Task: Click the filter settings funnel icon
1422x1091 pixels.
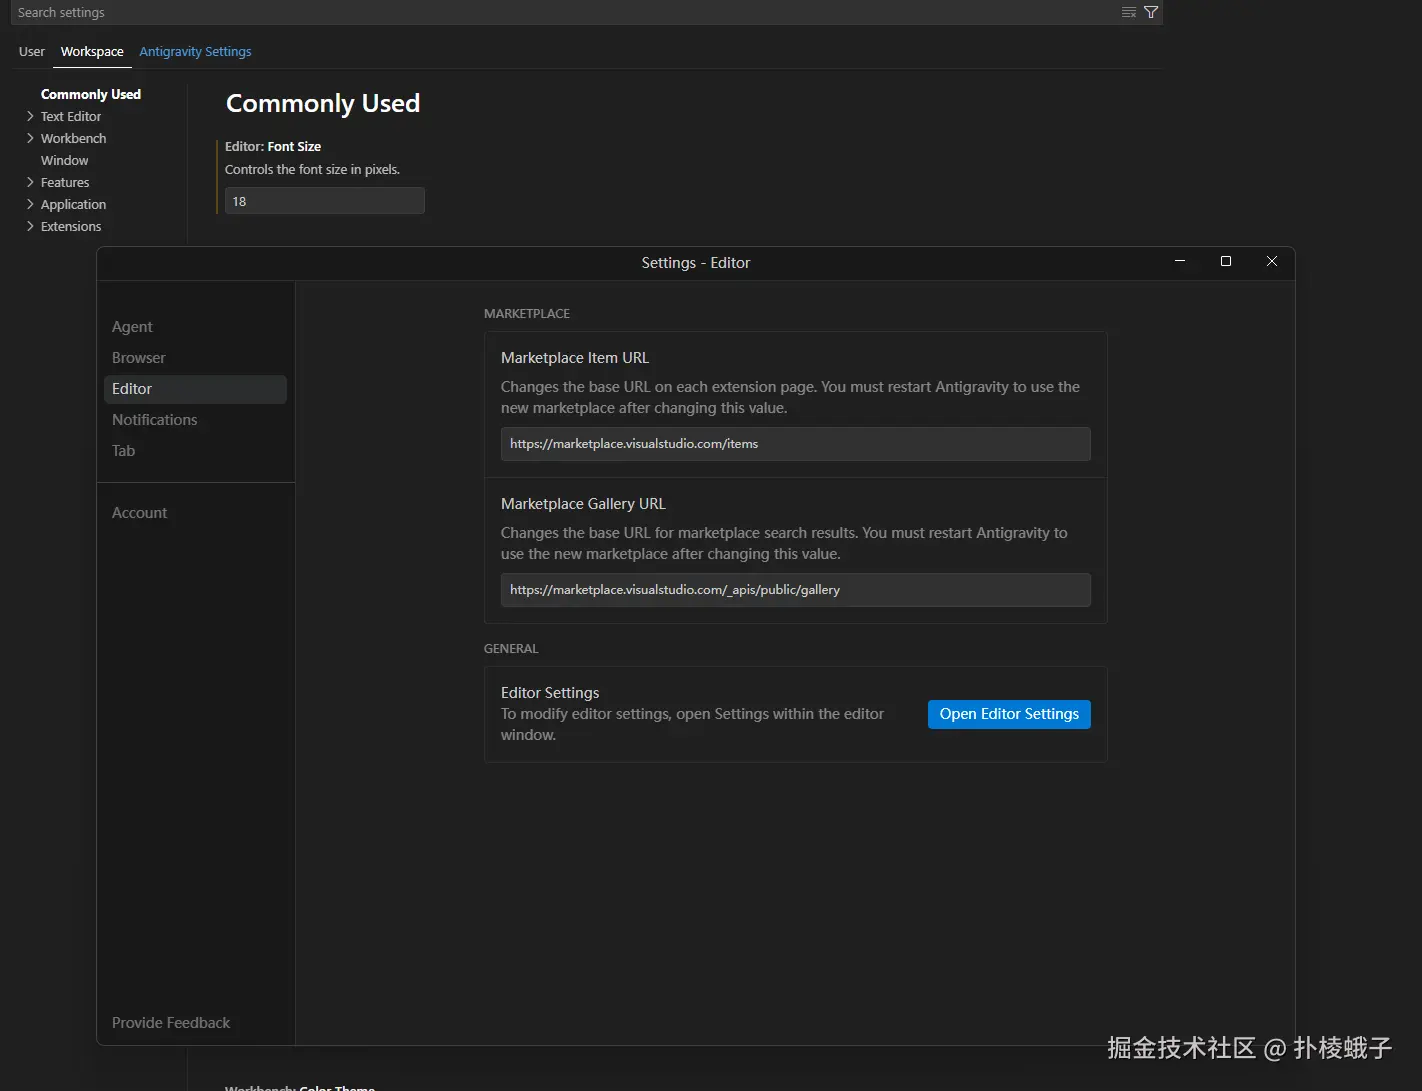Action: [1151, 12]
